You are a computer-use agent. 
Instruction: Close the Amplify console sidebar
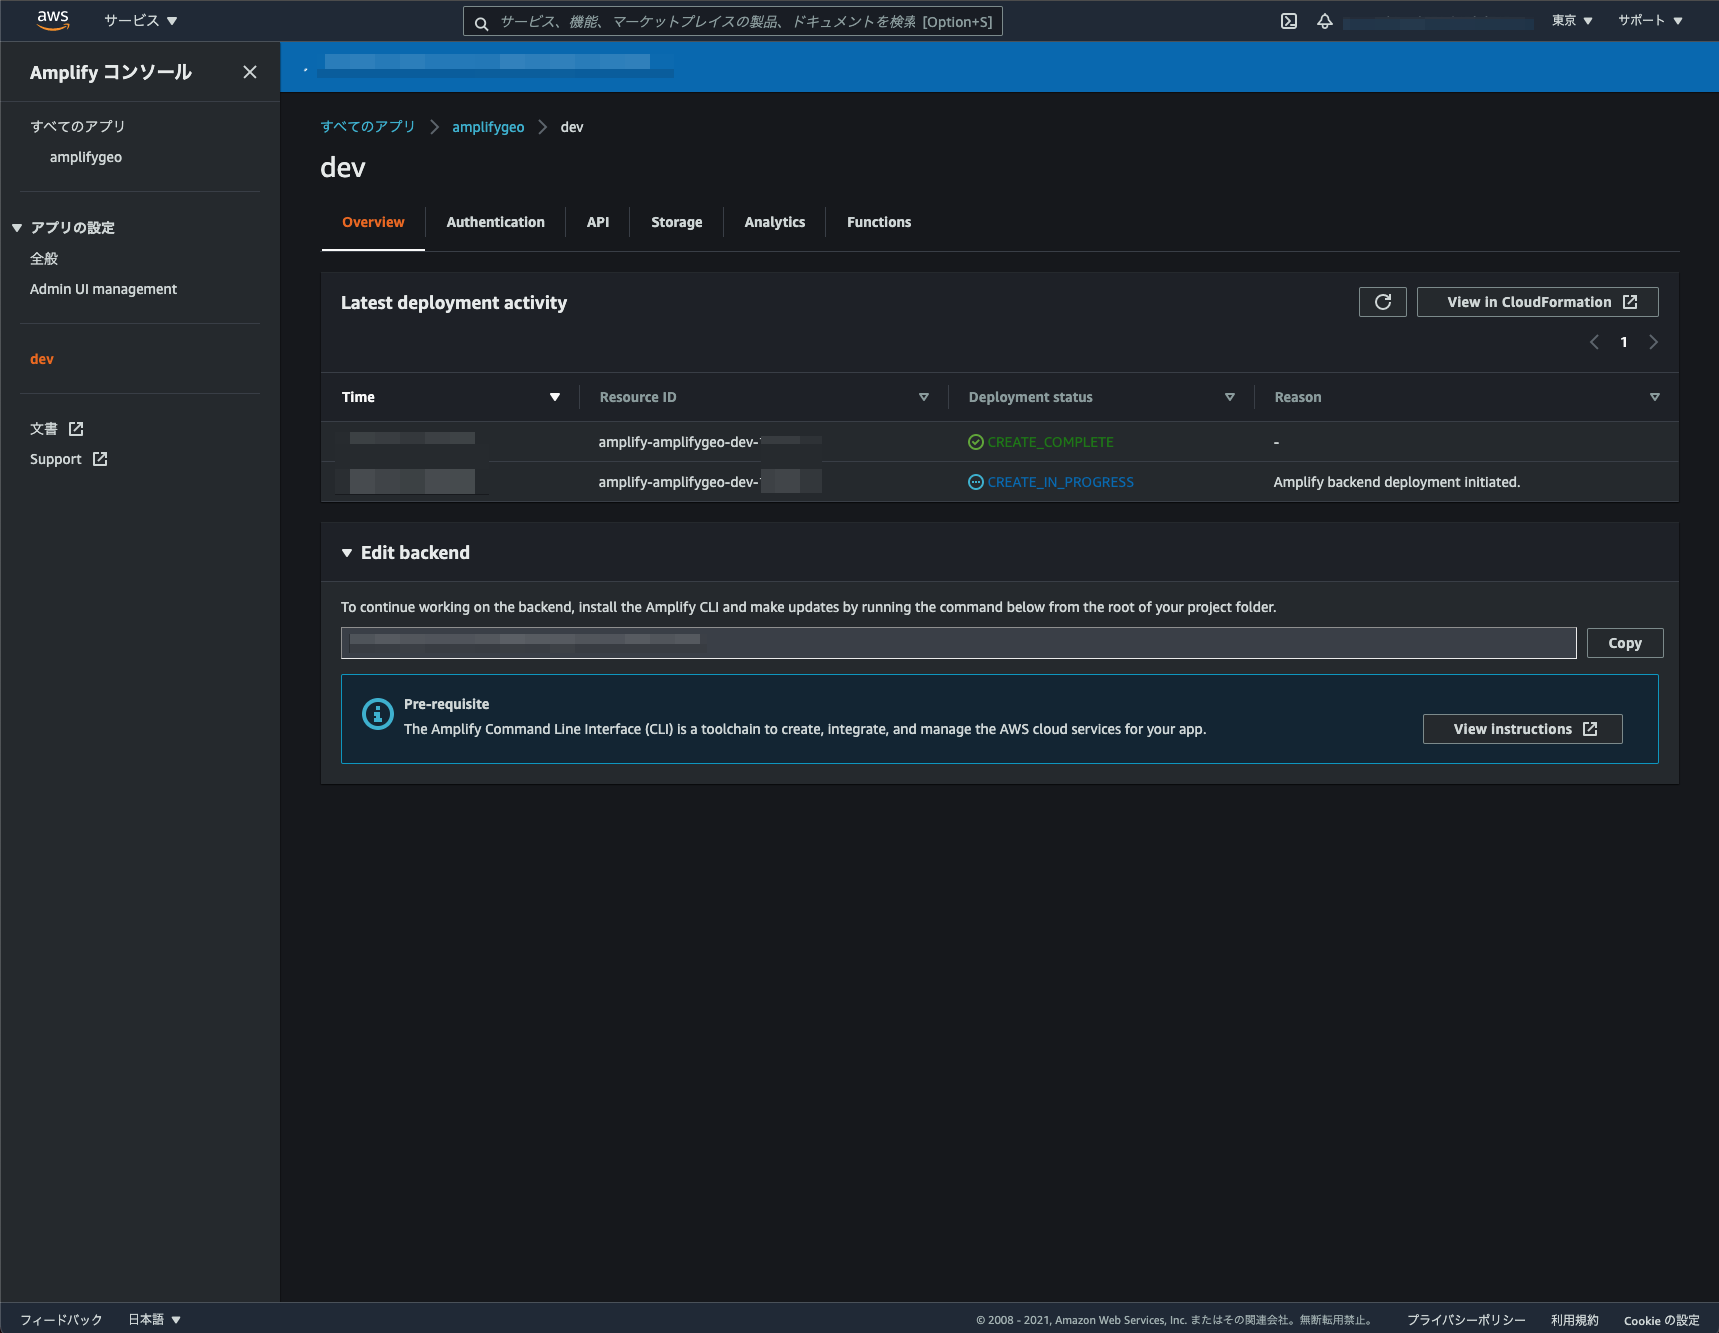[x=250, y=72]
